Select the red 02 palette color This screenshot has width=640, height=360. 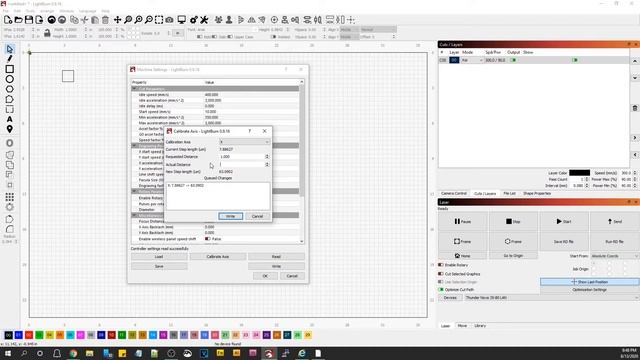pos(29,335)
